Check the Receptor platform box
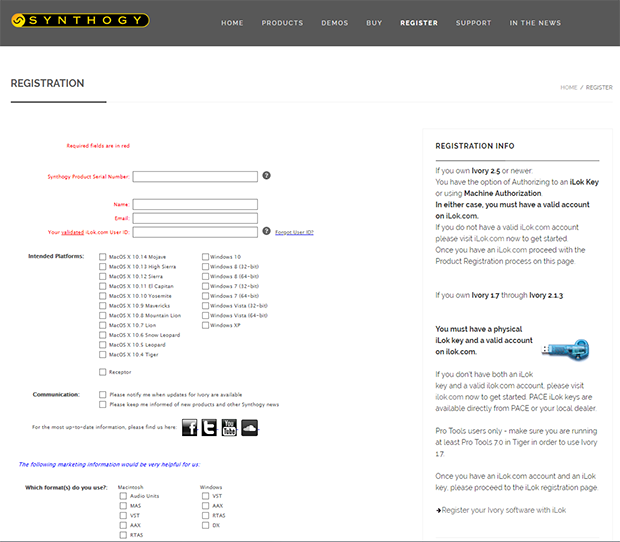This screenshot has height=542, width=620. [103, 372]
